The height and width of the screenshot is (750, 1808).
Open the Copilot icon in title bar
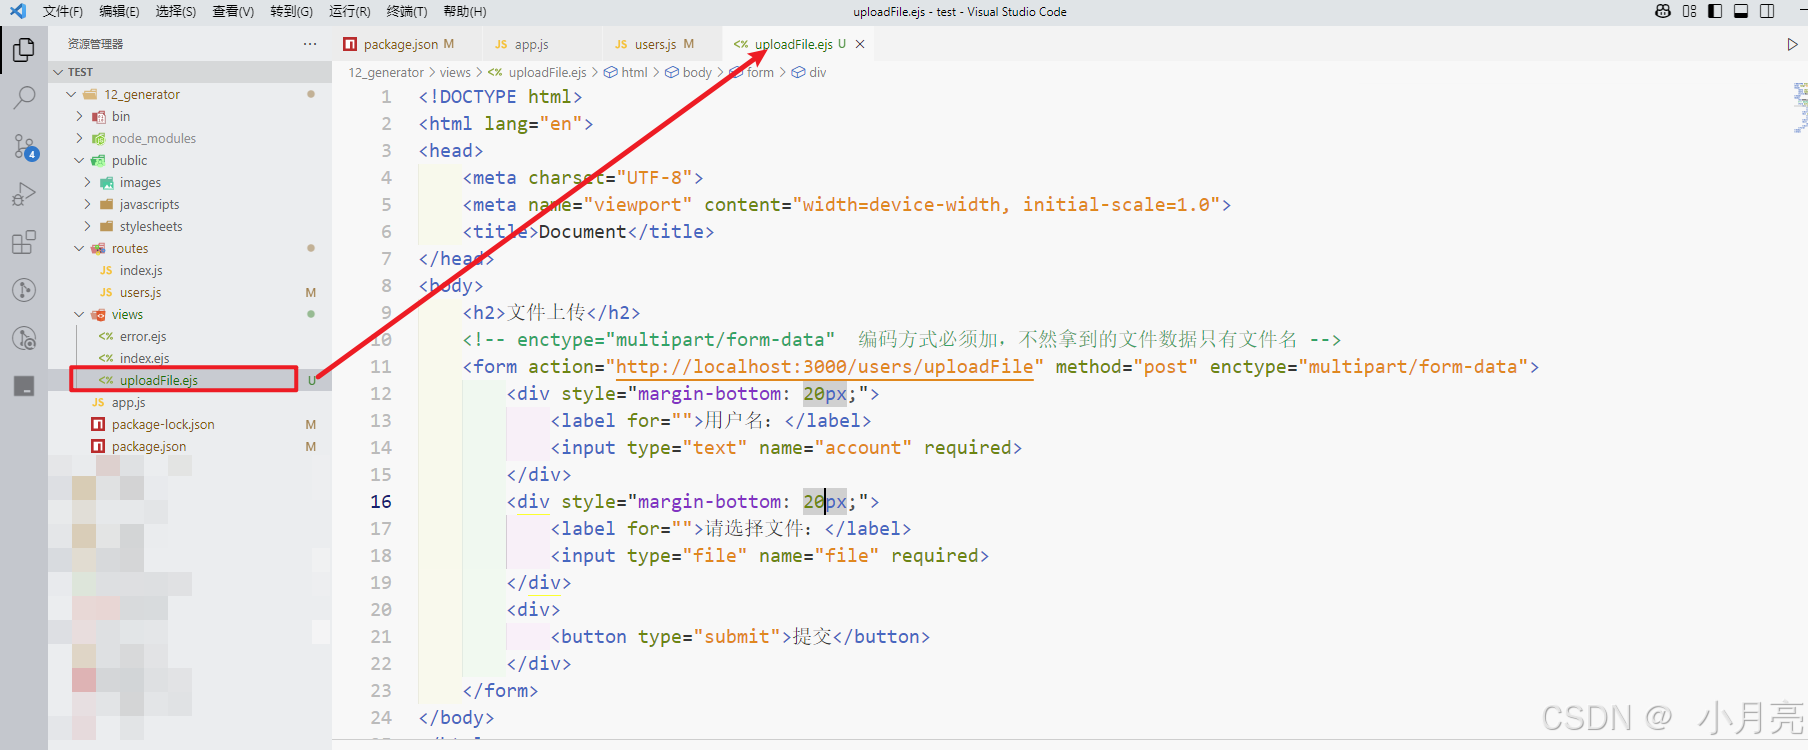1663,11
